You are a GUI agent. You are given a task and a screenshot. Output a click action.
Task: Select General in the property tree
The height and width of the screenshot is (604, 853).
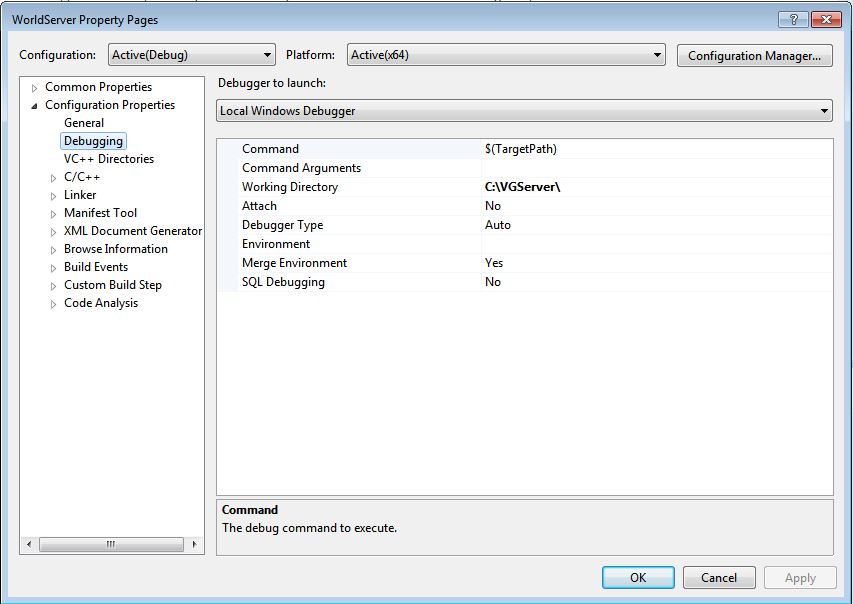[x=84, y=123]
